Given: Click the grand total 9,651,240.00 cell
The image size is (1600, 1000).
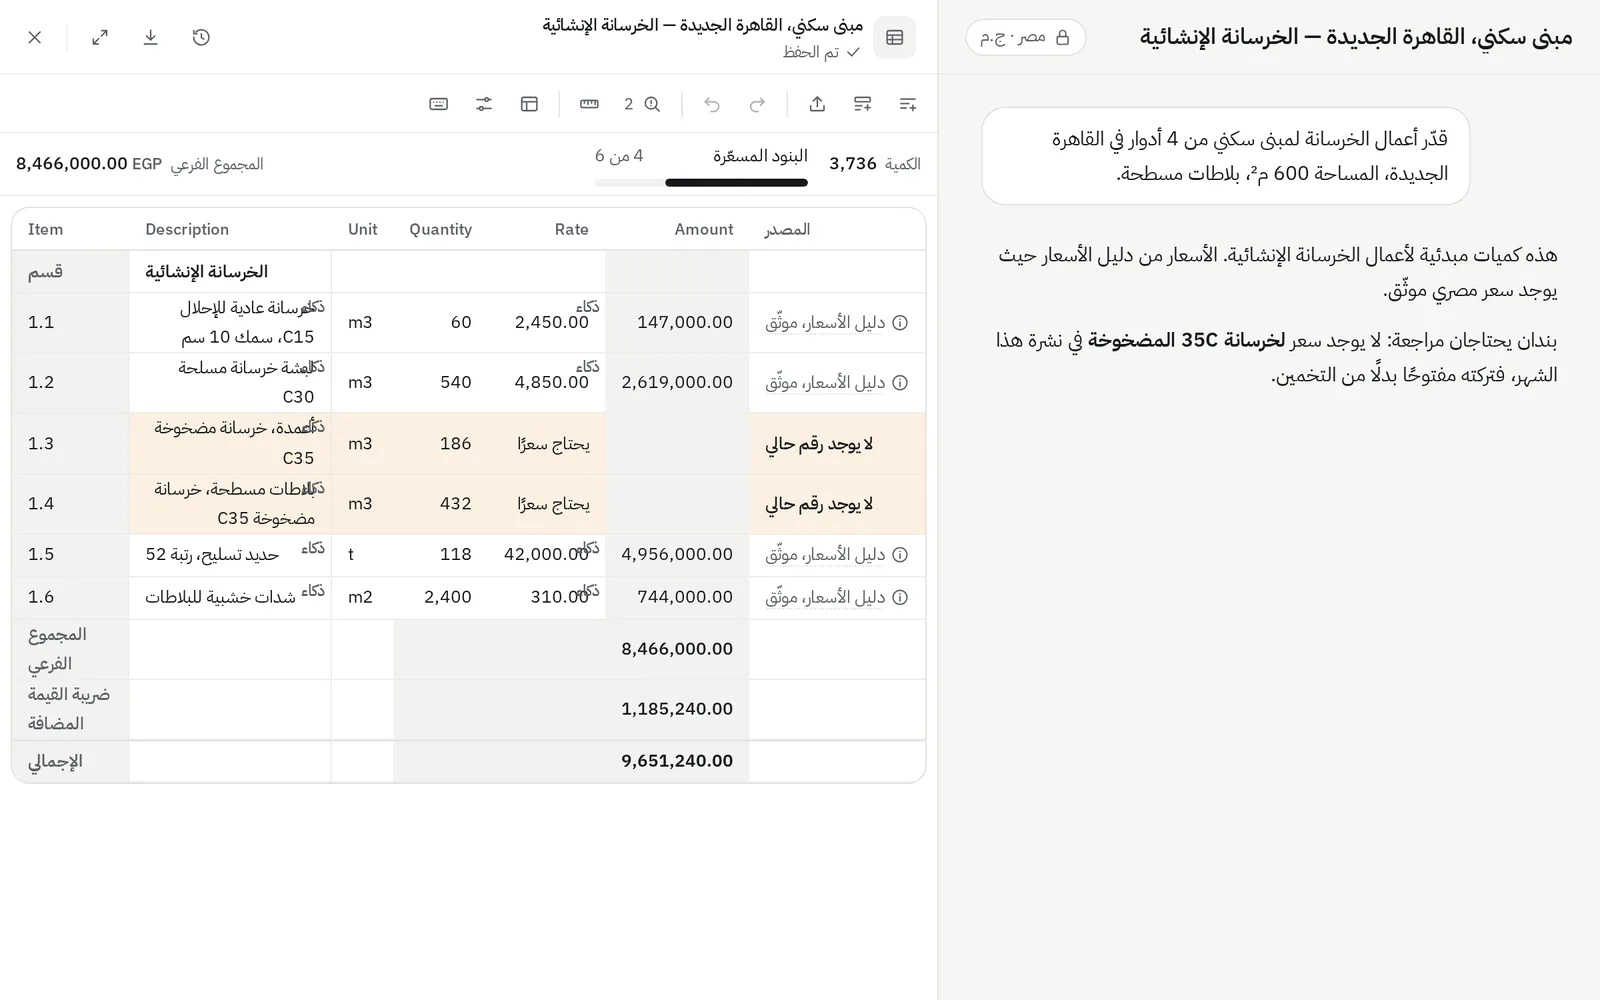Looking at the screenshot, I should [677, 761].
